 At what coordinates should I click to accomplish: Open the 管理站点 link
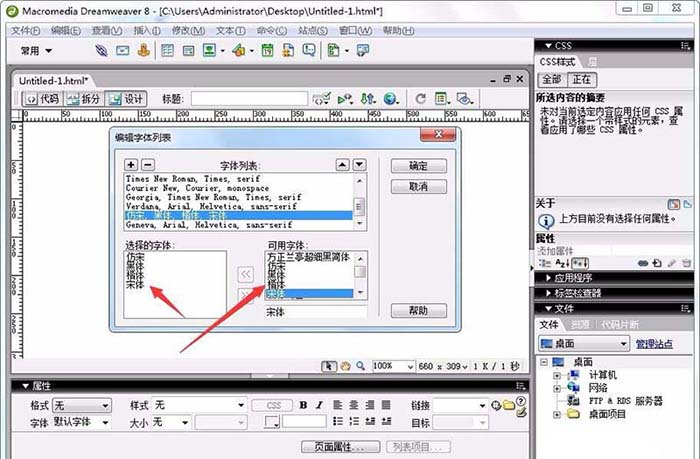(654, 344)
